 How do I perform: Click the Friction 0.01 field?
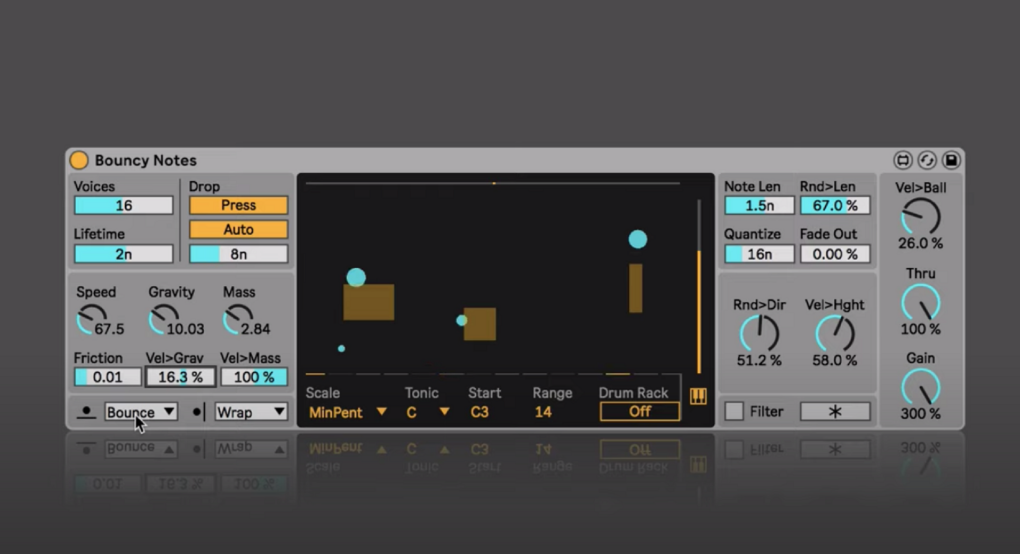pyautogui.click(x=107, y=377)
